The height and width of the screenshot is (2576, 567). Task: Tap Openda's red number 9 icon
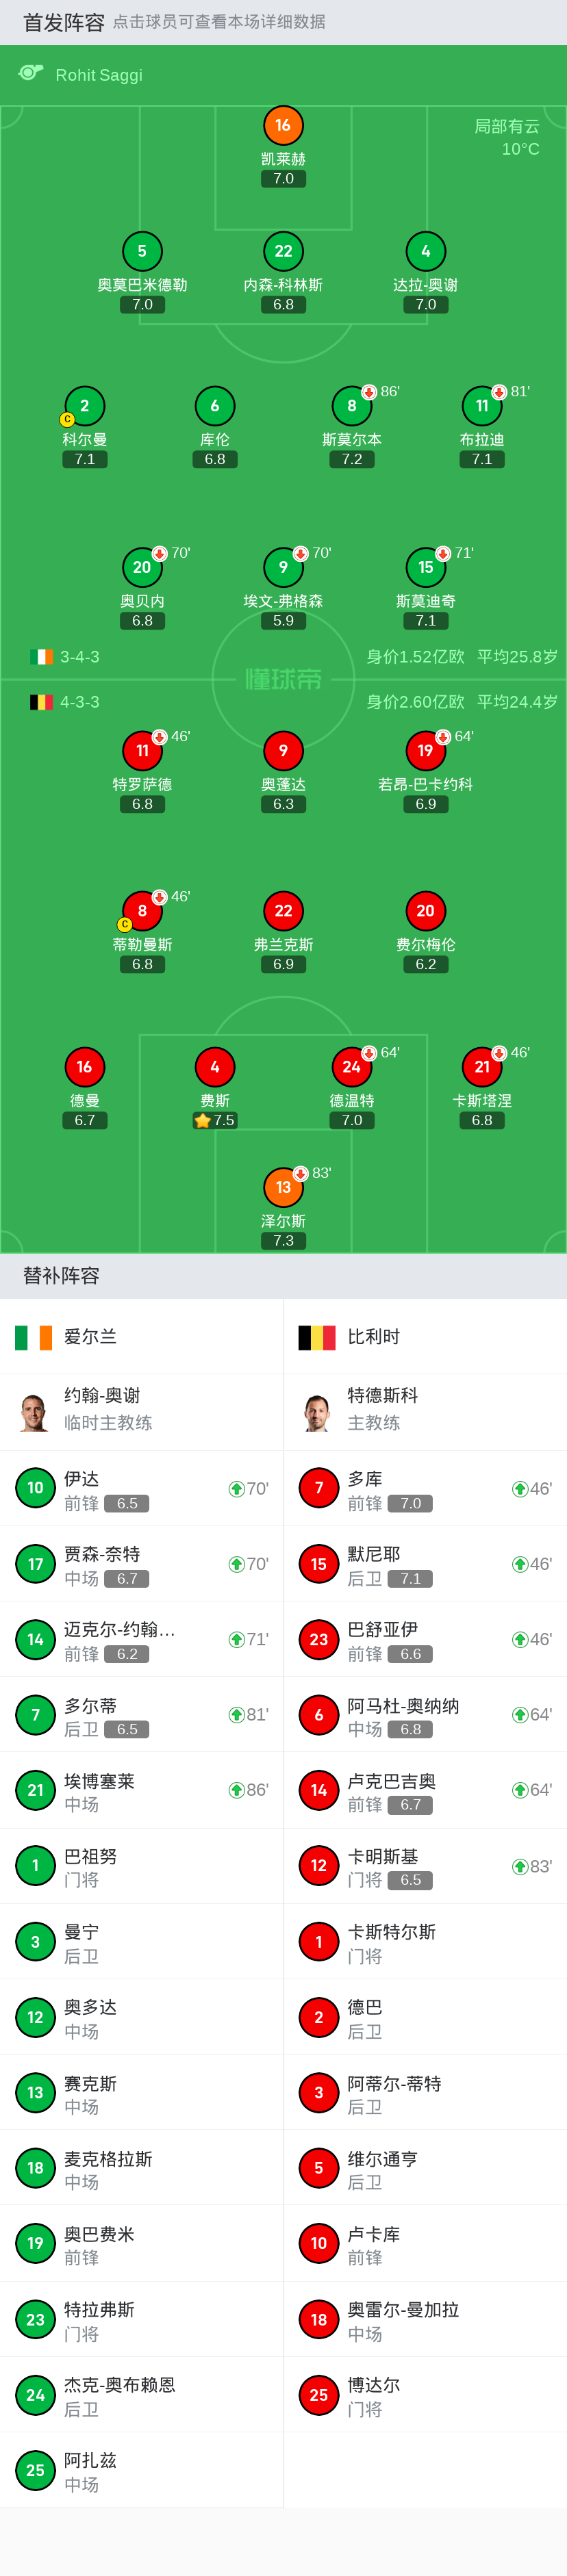[x=283, y=750]
